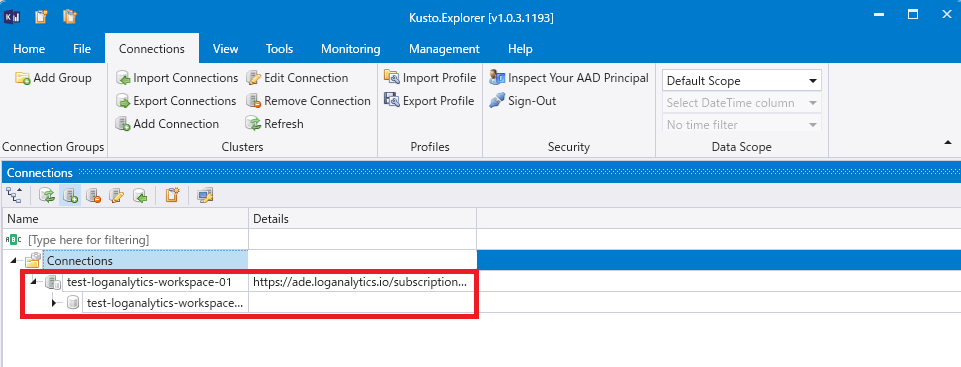Image resolution: width=961 pixels, height=367 pixels.
Task: Click Kusto app icon in title bar
Action: 12,17
